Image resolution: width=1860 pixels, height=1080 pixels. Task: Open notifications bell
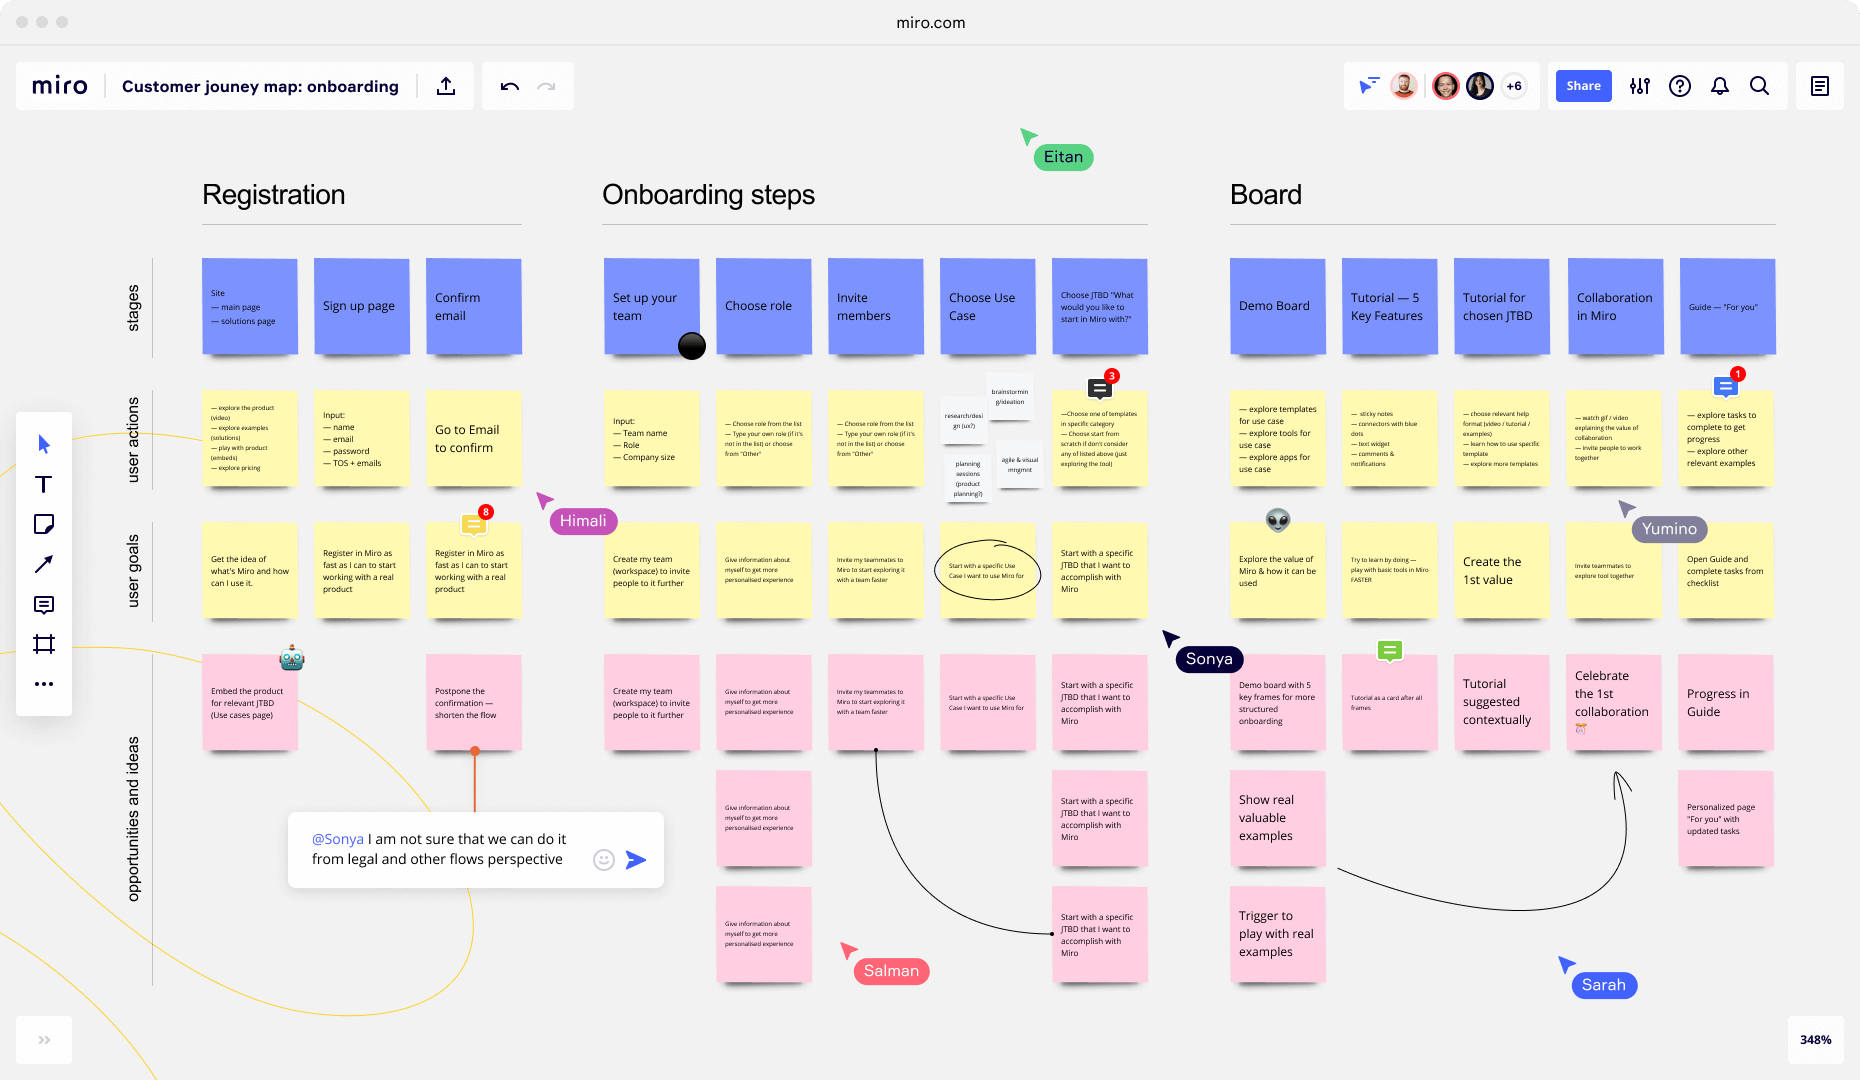pyautogui.click(x=1719, y=86)
